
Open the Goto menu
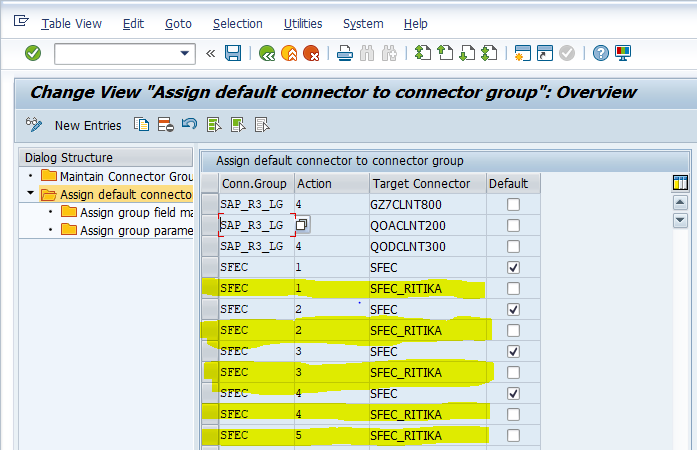[178, 24]
